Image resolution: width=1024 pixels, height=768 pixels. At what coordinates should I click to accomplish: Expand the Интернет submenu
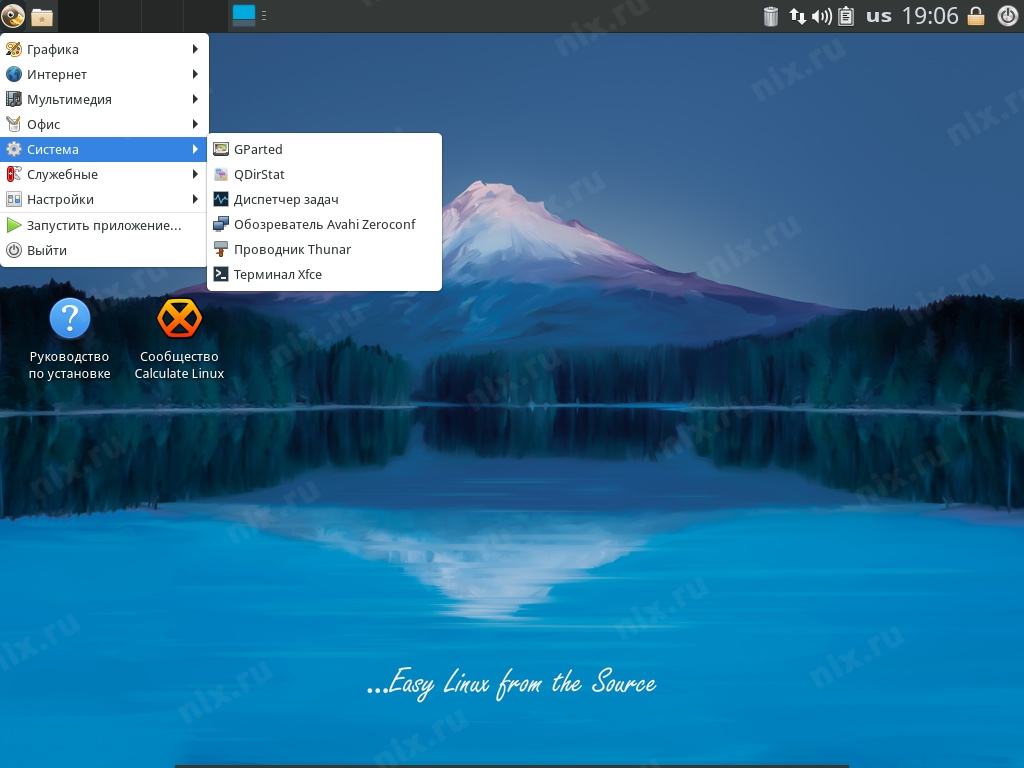click(x=57, y=74)
